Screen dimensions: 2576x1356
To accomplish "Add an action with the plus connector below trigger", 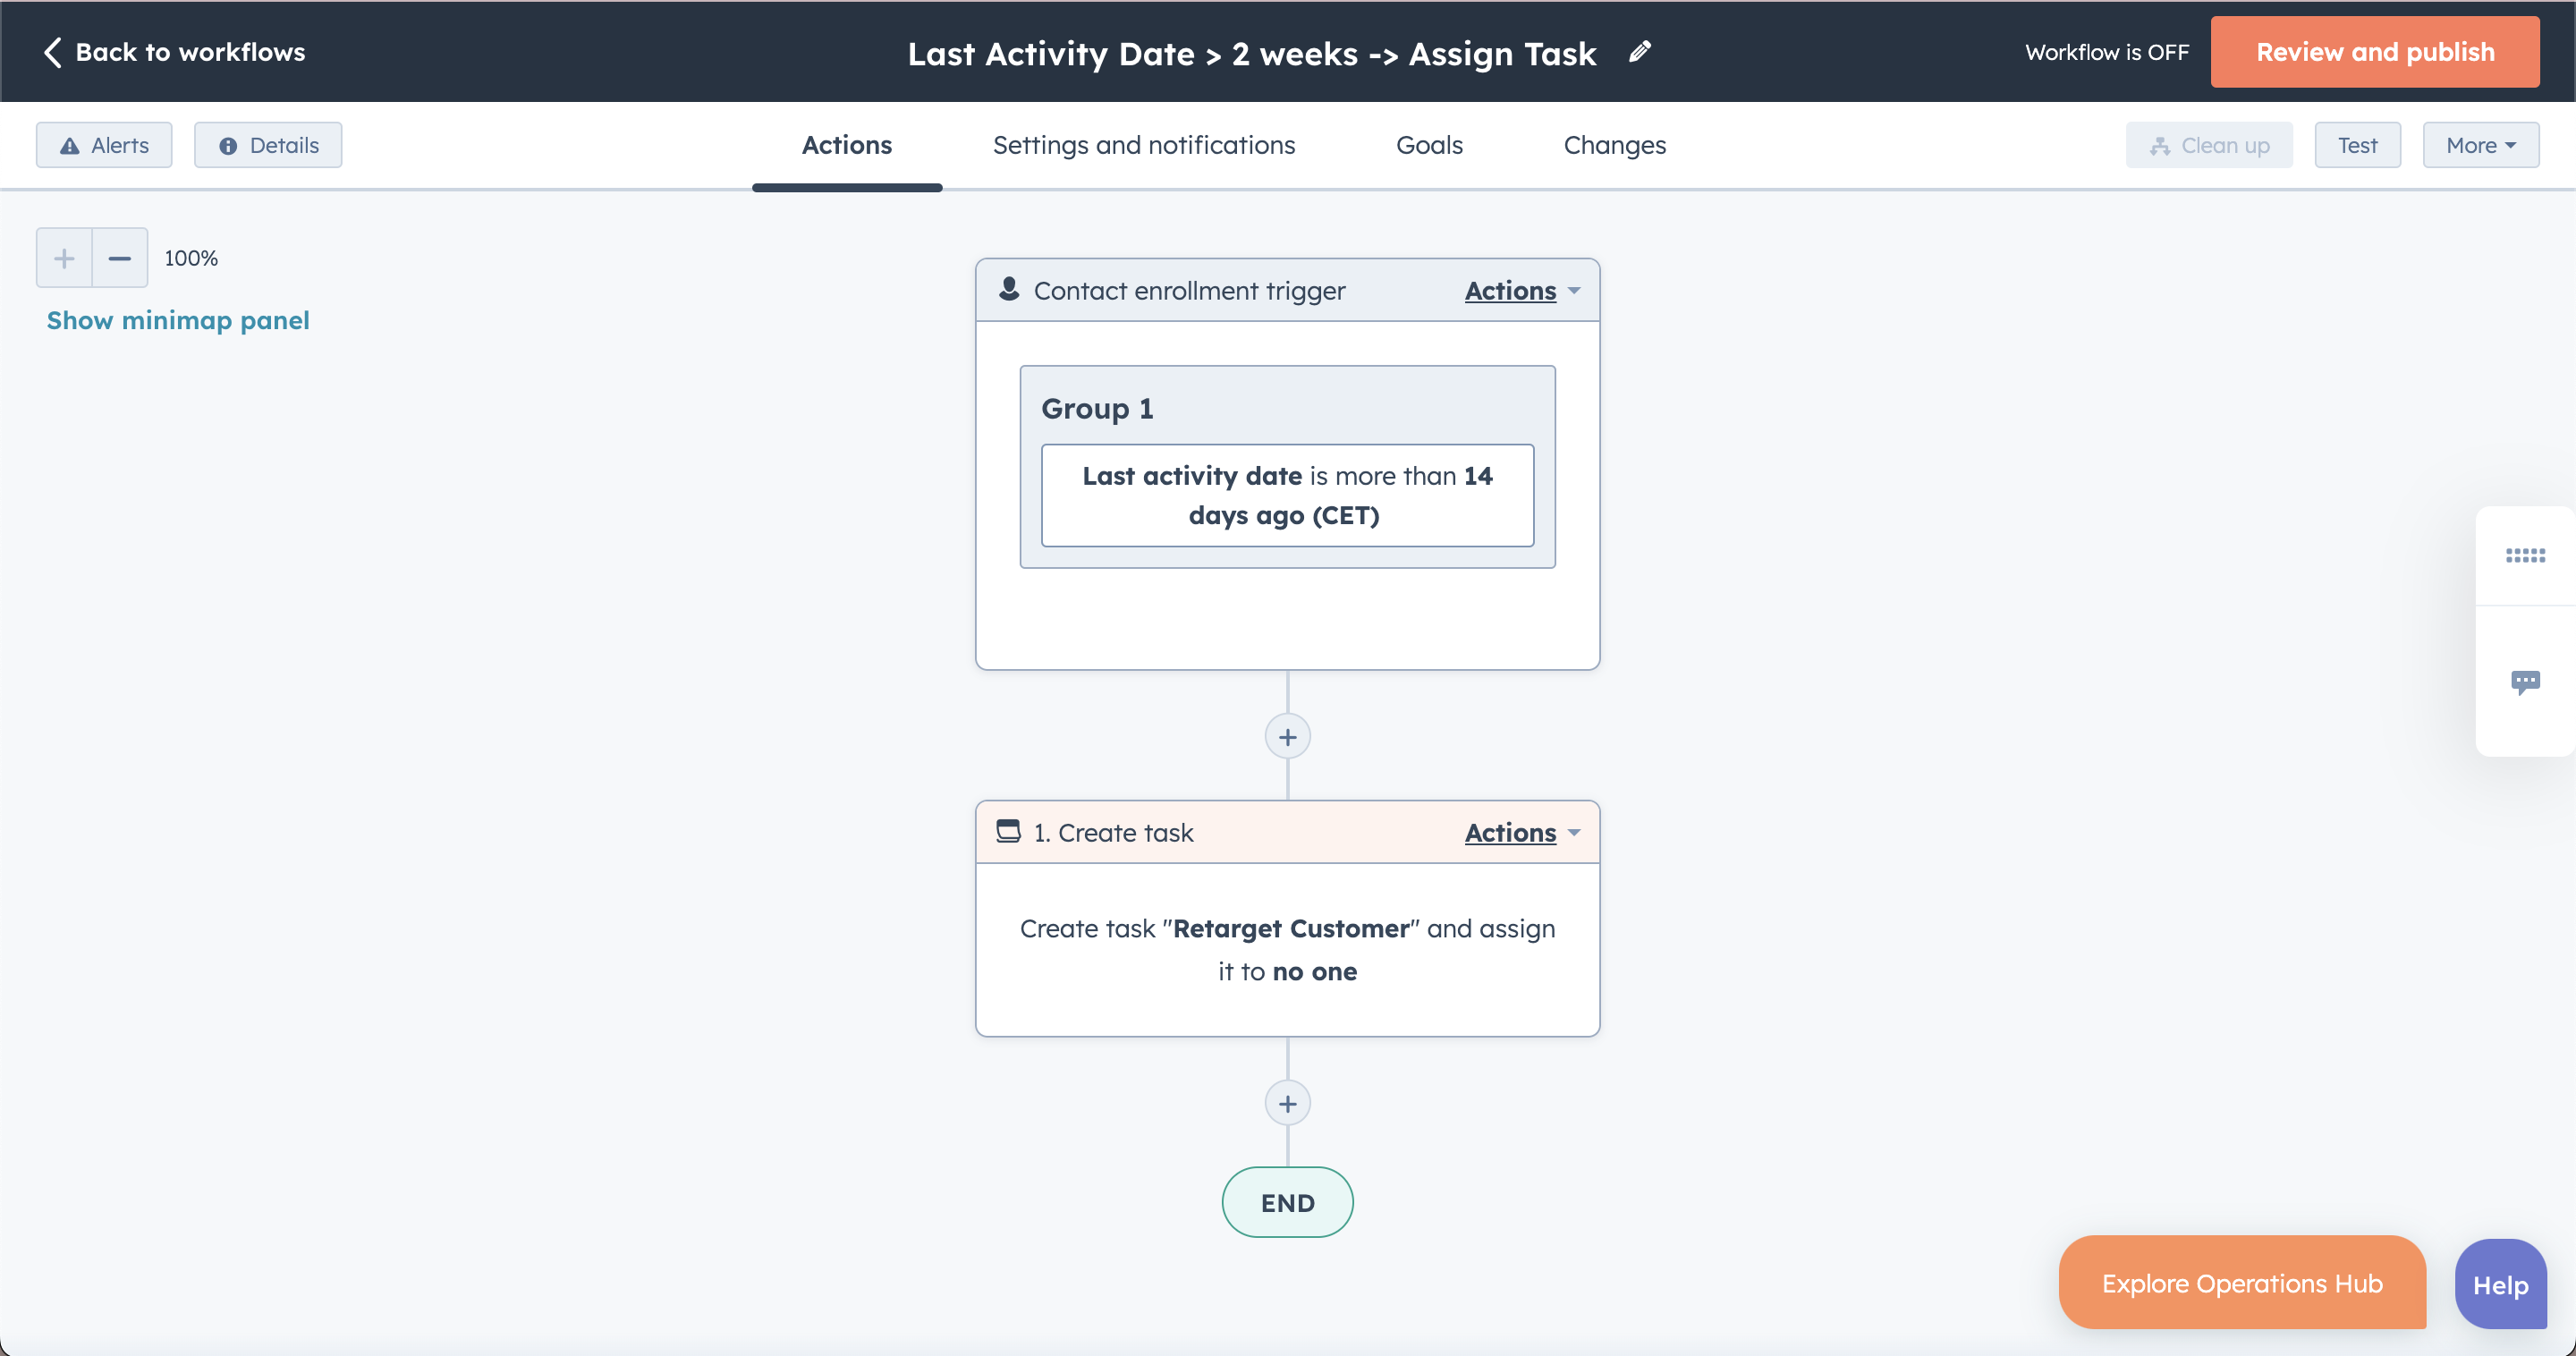I will tap(1287, 736).
